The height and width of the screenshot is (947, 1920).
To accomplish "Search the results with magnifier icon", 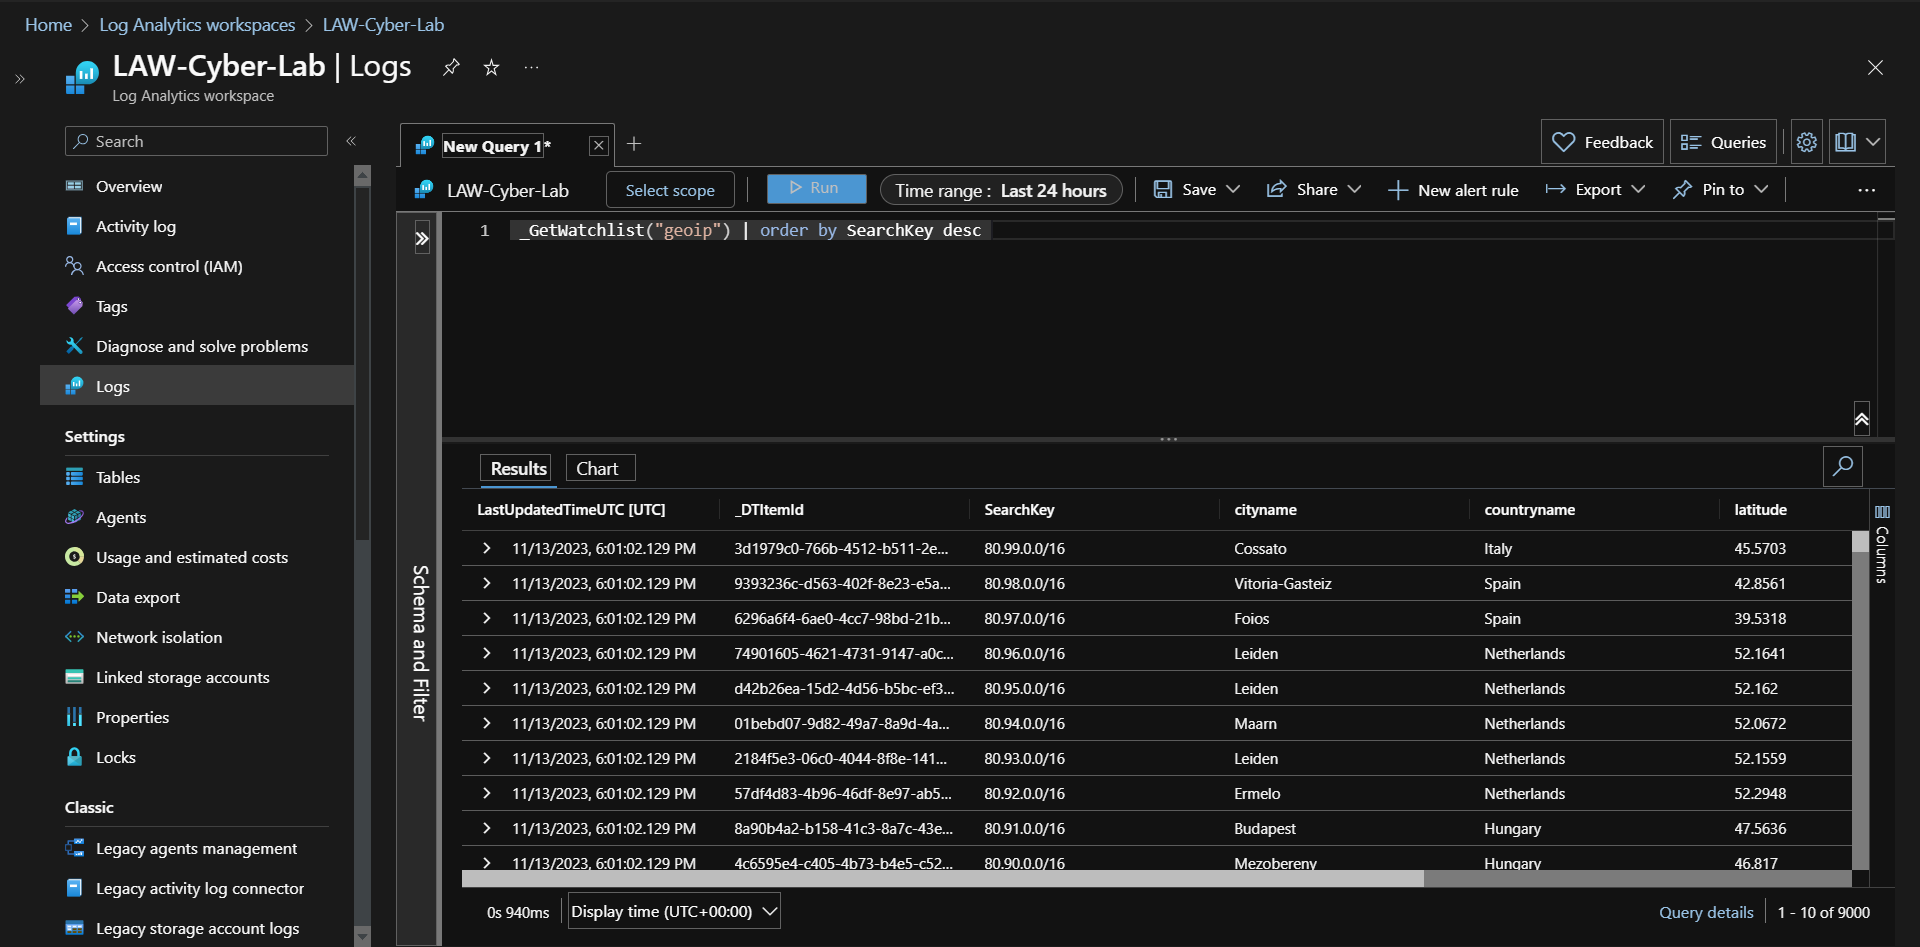I will pos(1842,466).
